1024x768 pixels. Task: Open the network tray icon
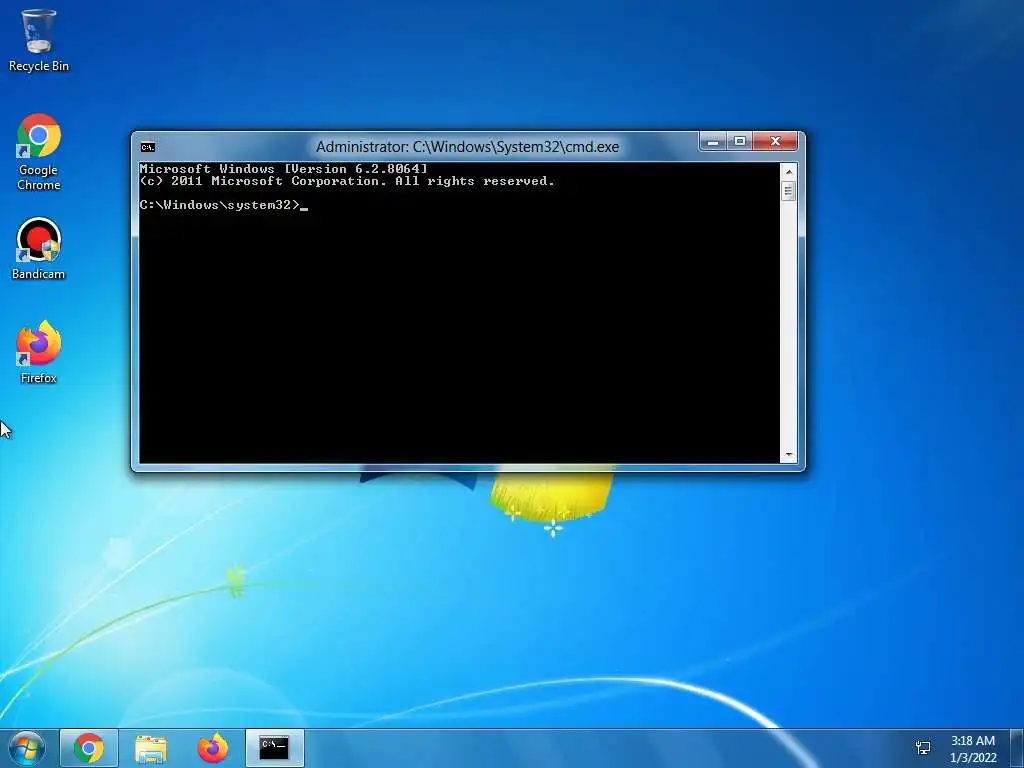point(923,748)
